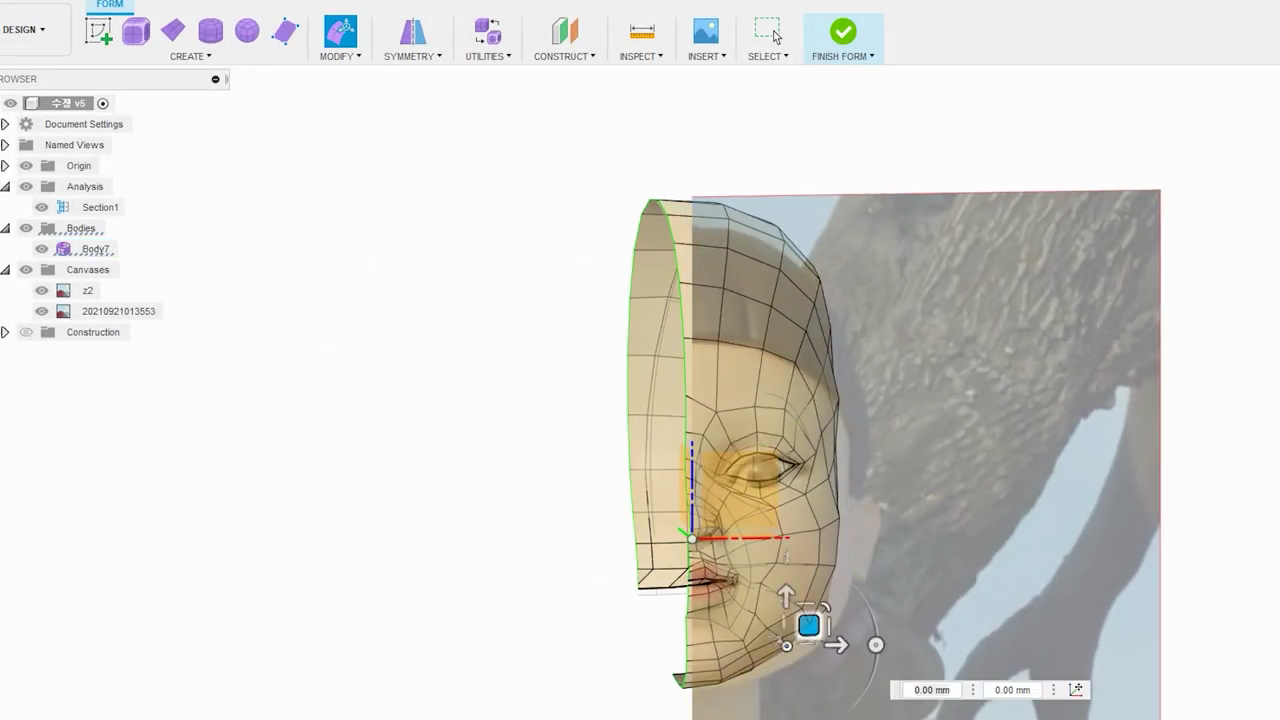This screenshot has width=1280, height=720.
Task: Click the manipulator up arrow handle
Action: tap(786, 596)
